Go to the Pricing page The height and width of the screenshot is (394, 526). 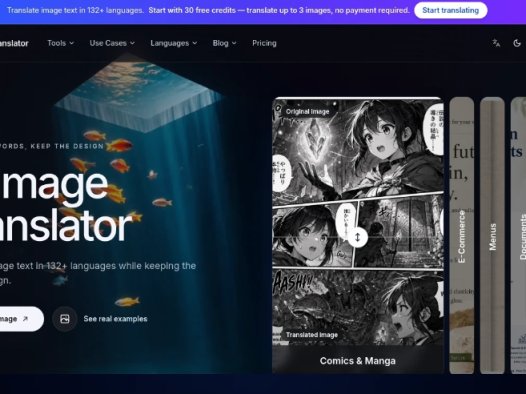pyautogui.click(x=264, y=43)
